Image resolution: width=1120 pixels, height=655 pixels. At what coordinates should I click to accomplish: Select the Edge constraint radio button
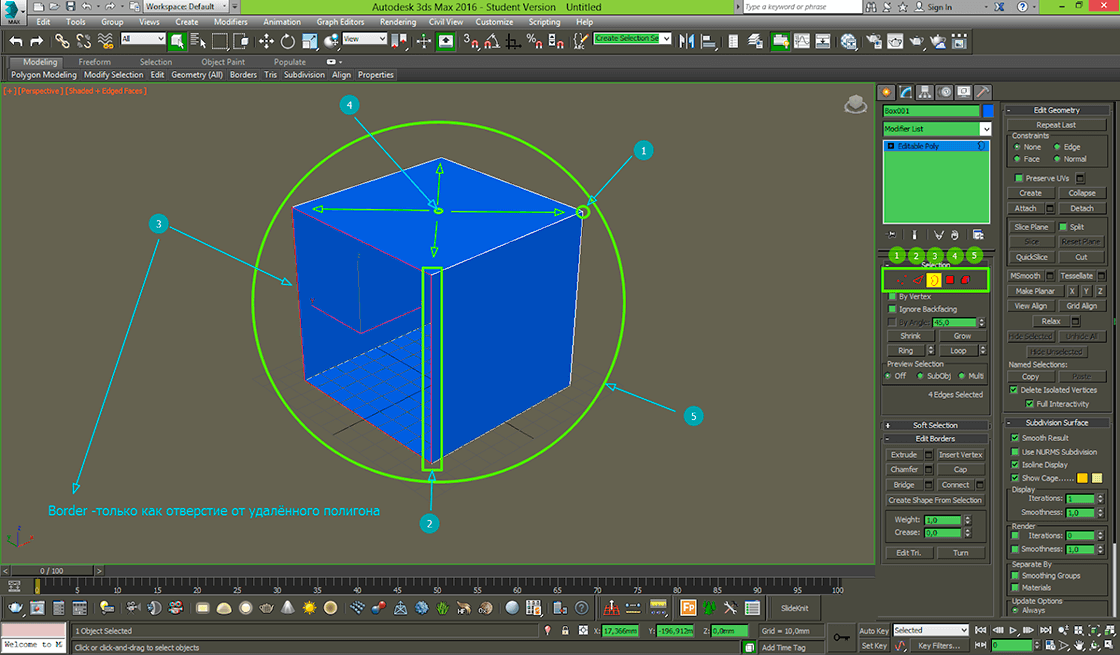1058,147
